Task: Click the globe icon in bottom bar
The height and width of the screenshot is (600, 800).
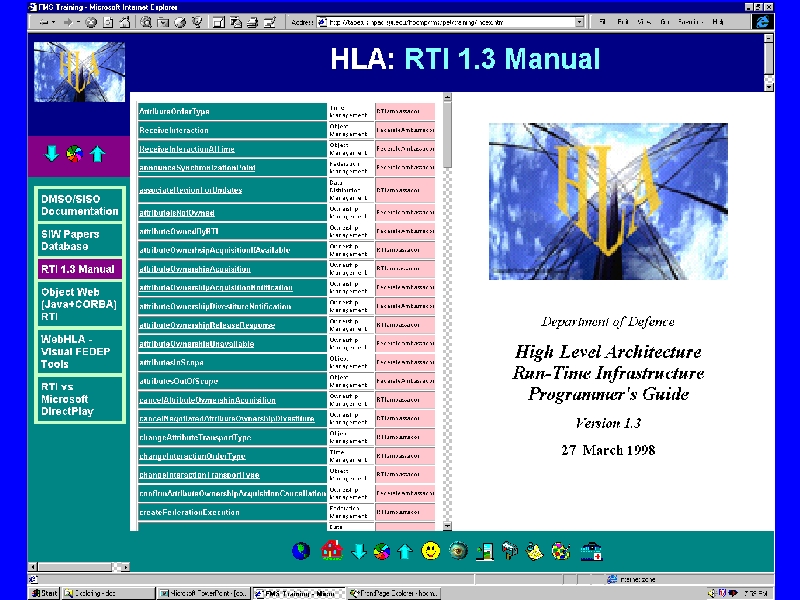Action: [301, 551]
